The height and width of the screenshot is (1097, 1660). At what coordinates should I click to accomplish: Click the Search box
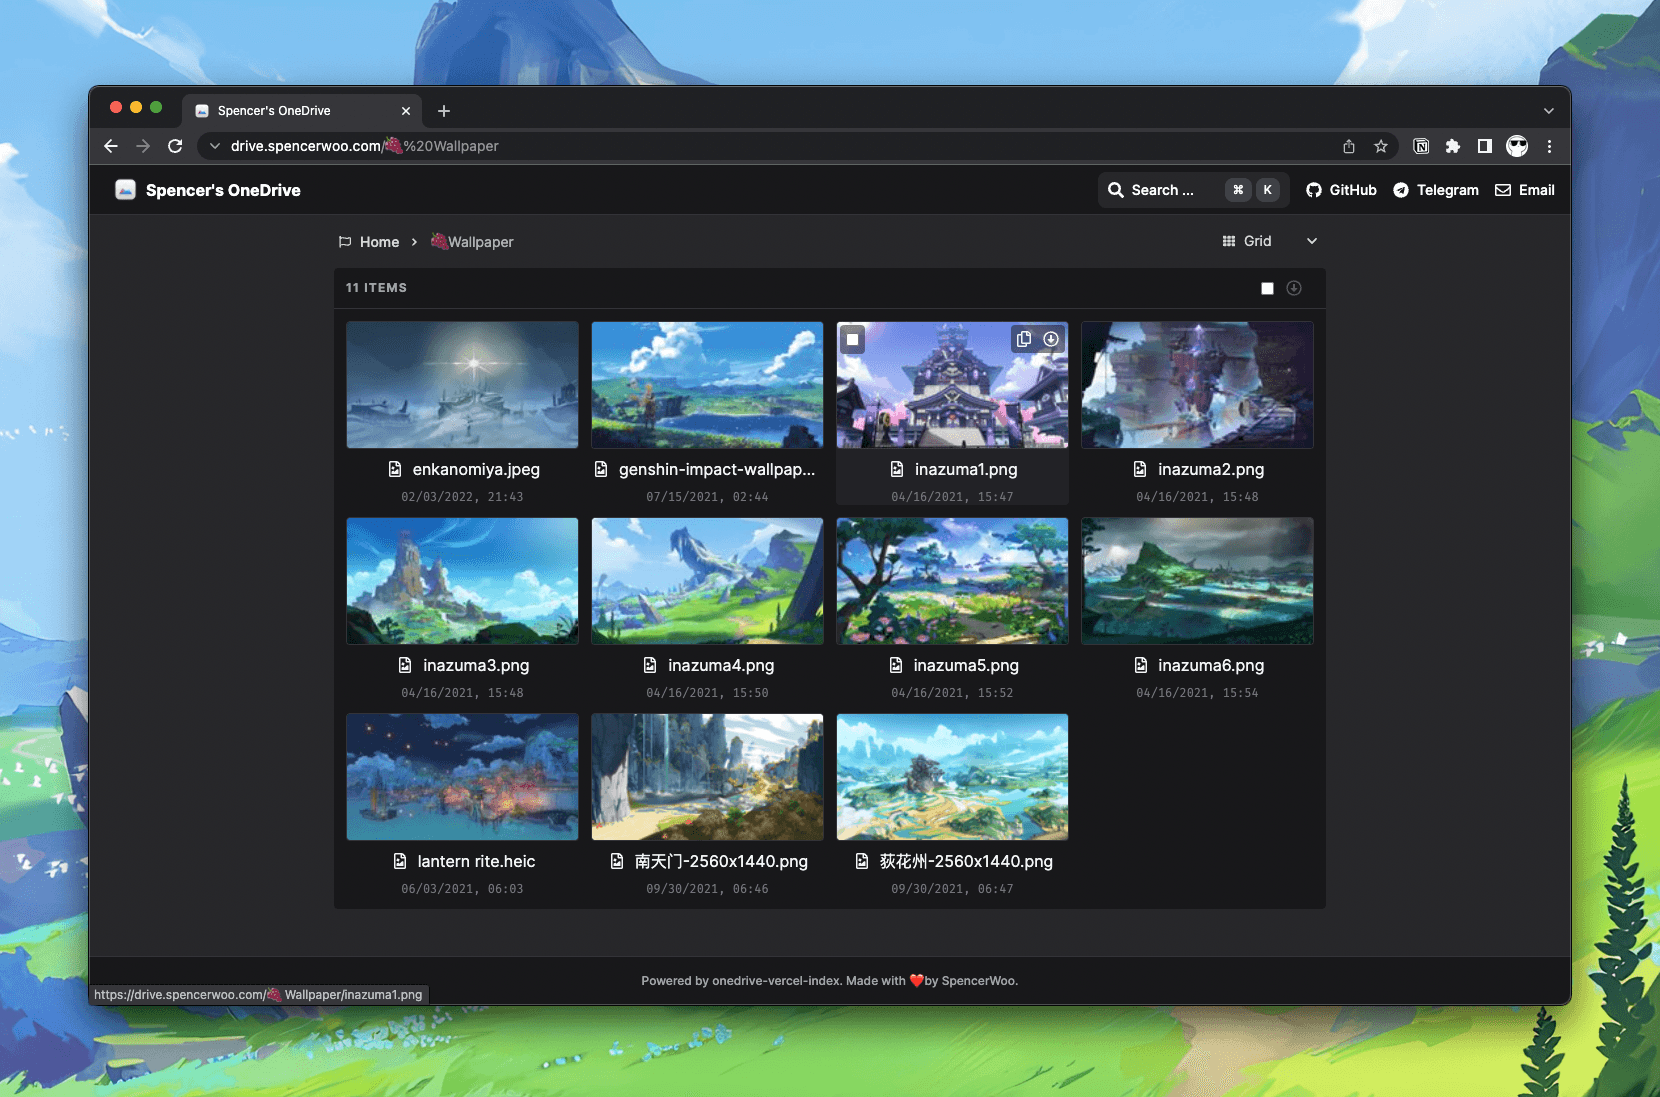1162,190
